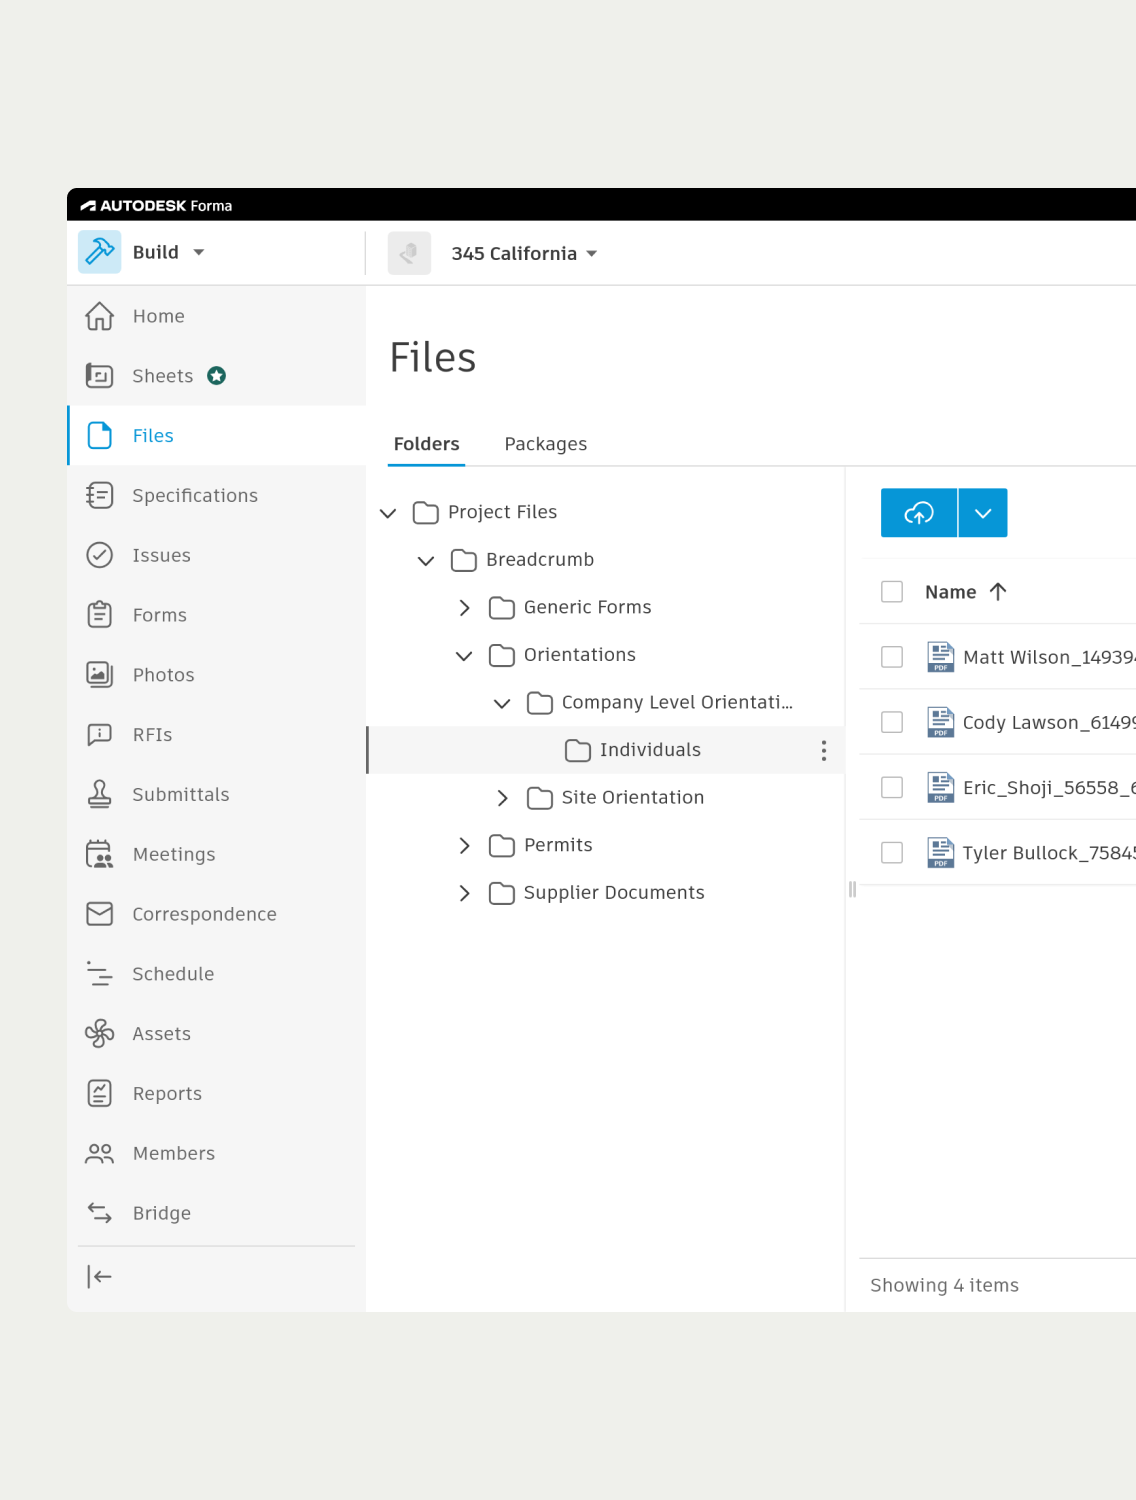Click the star badge next to Sheets
1136x1500 pixels.
pyautogui.click(x=216, y=376)
